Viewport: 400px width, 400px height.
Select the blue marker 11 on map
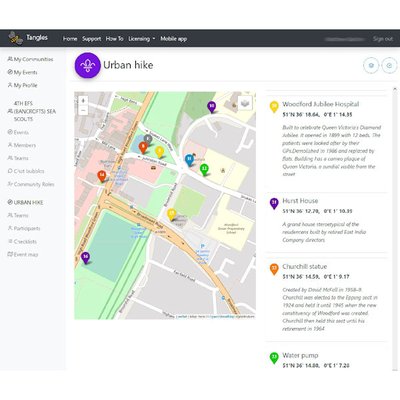(x=189, y=160)
